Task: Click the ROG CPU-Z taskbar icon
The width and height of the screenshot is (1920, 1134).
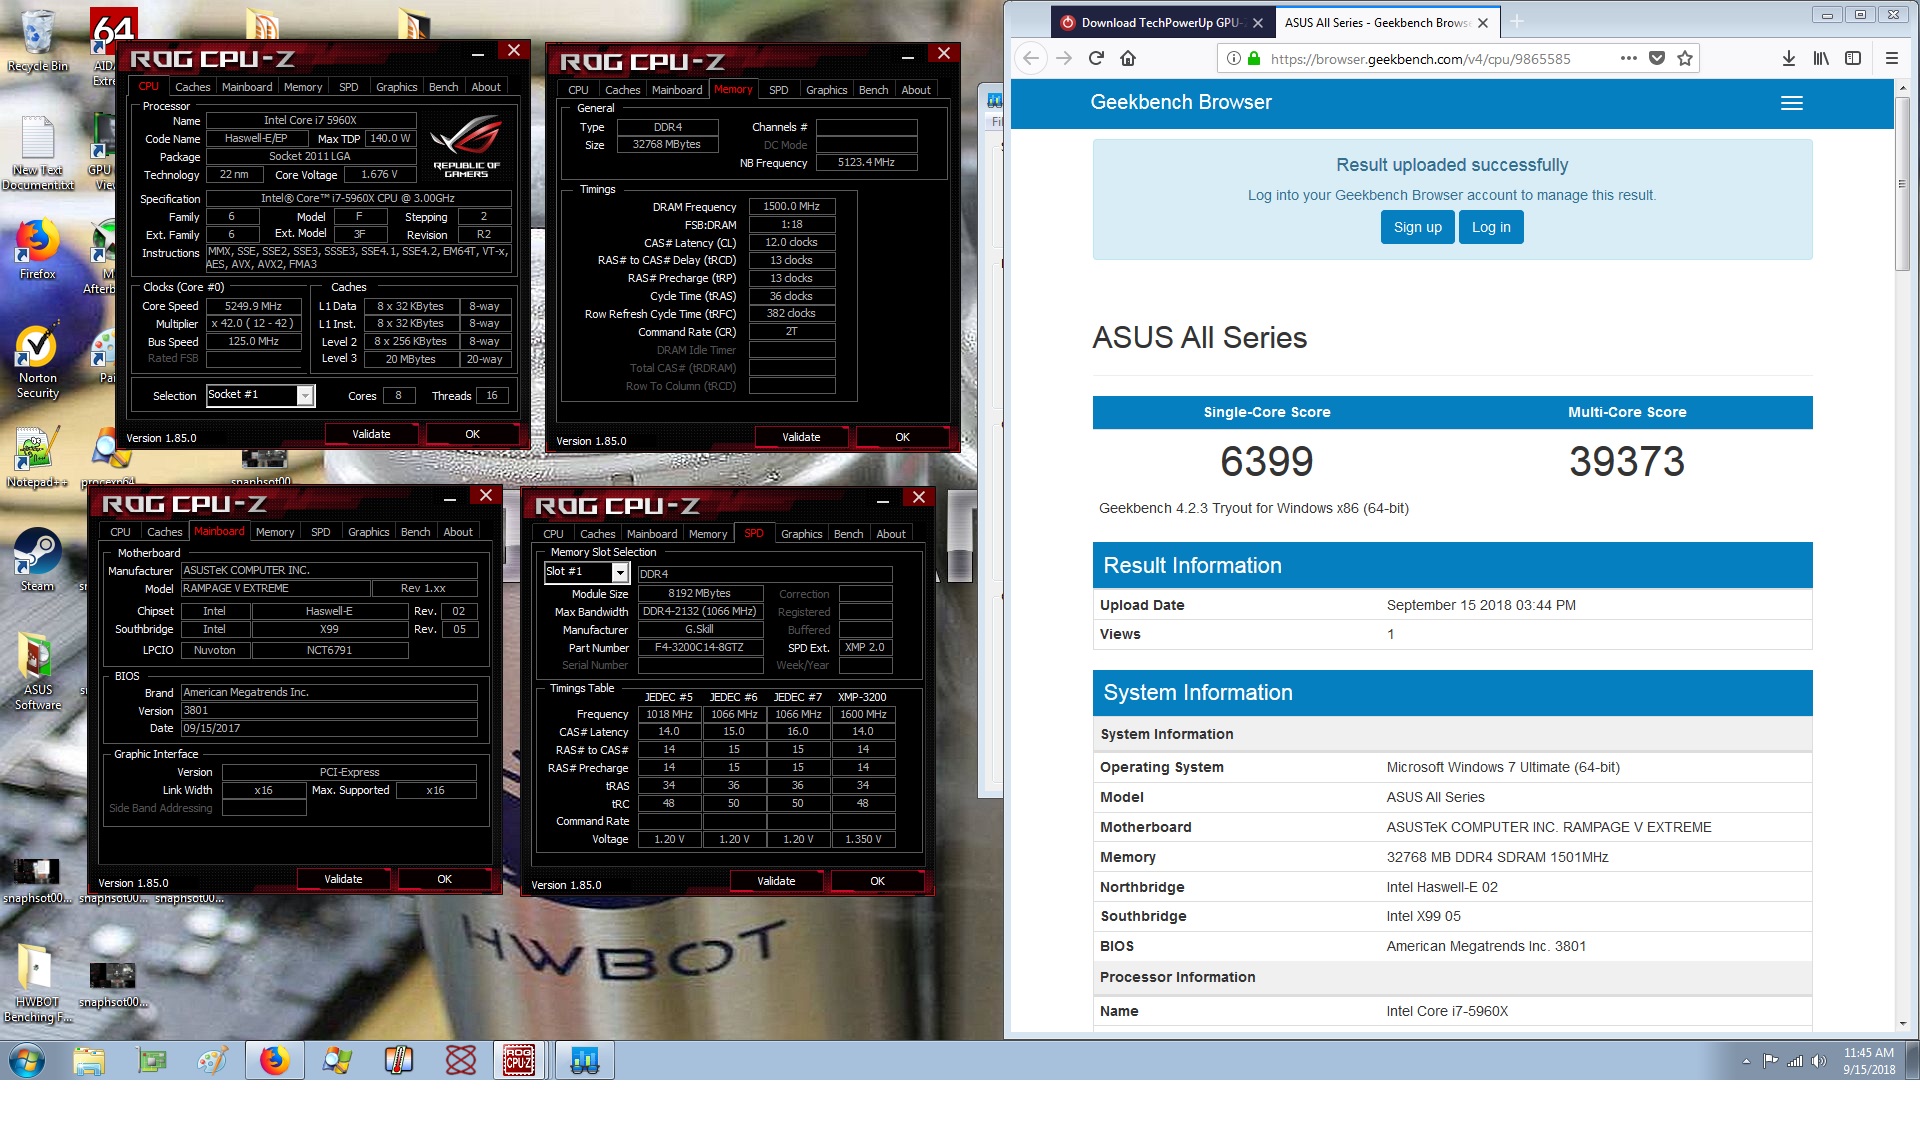Action: pyautogui.click(x=519, y=1060)
